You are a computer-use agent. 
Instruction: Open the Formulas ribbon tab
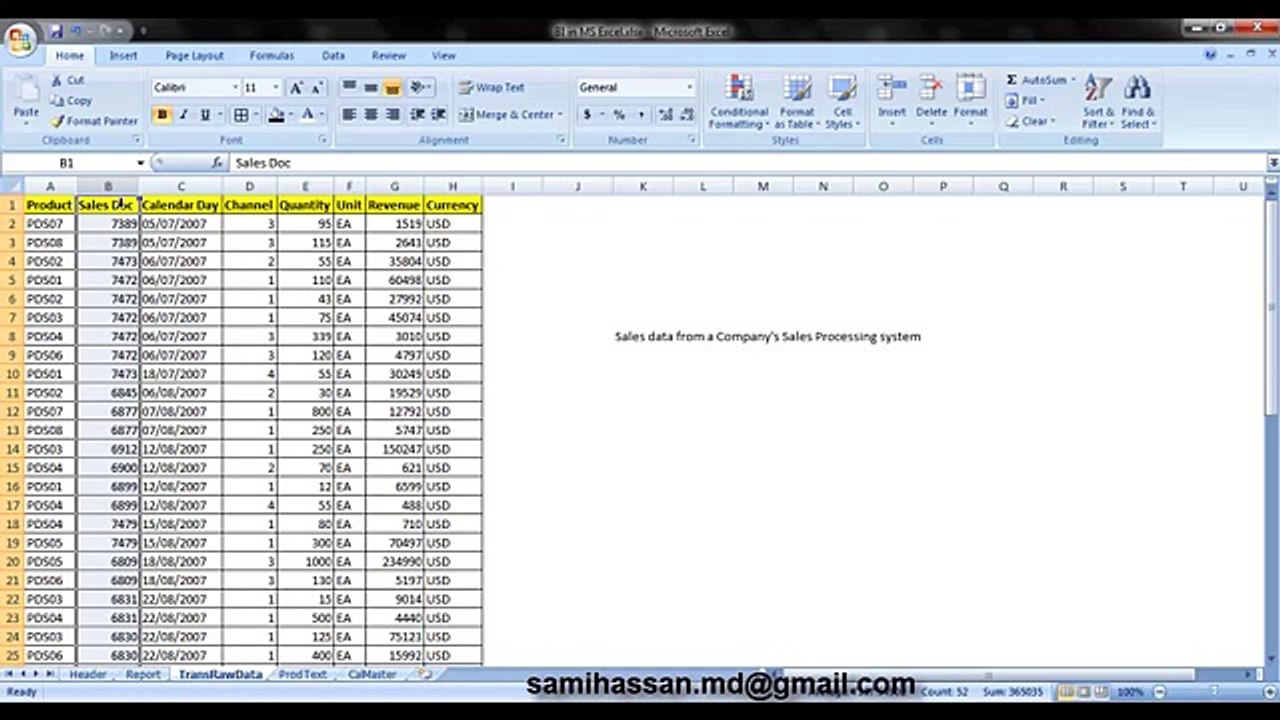point(272,56)
